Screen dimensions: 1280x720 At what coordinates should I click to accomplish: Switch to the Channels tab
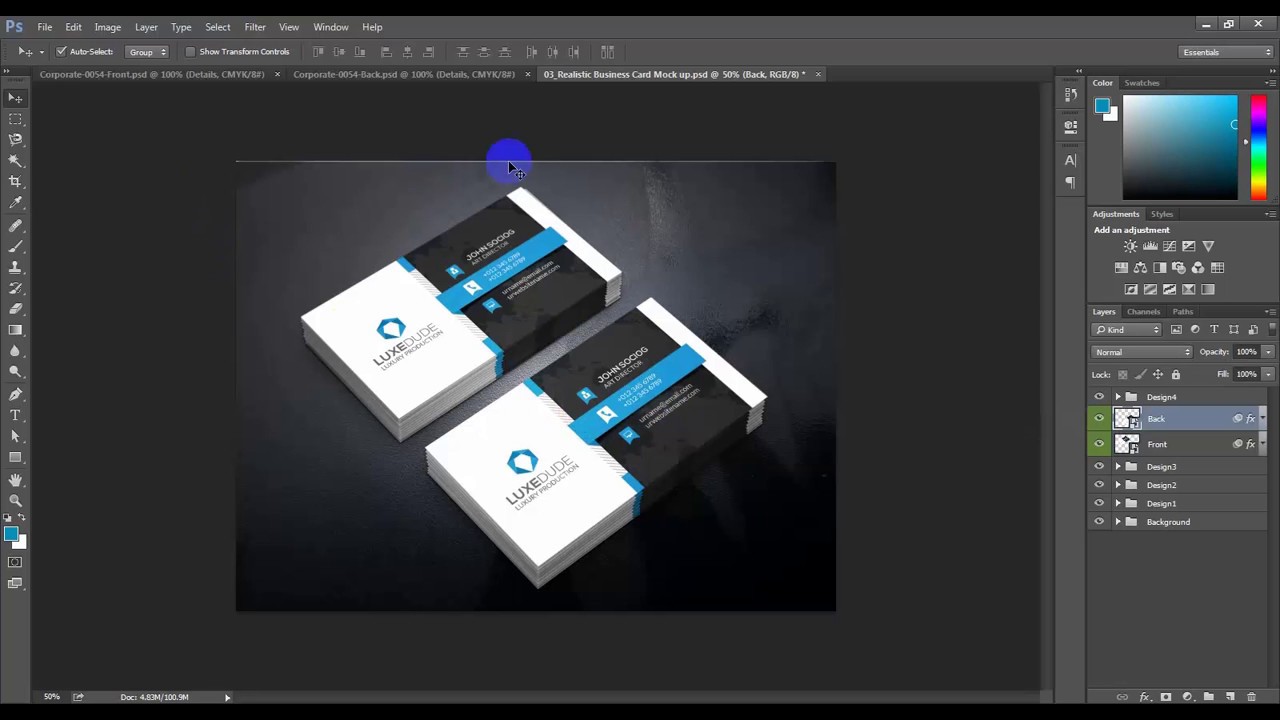point(1143,311)
